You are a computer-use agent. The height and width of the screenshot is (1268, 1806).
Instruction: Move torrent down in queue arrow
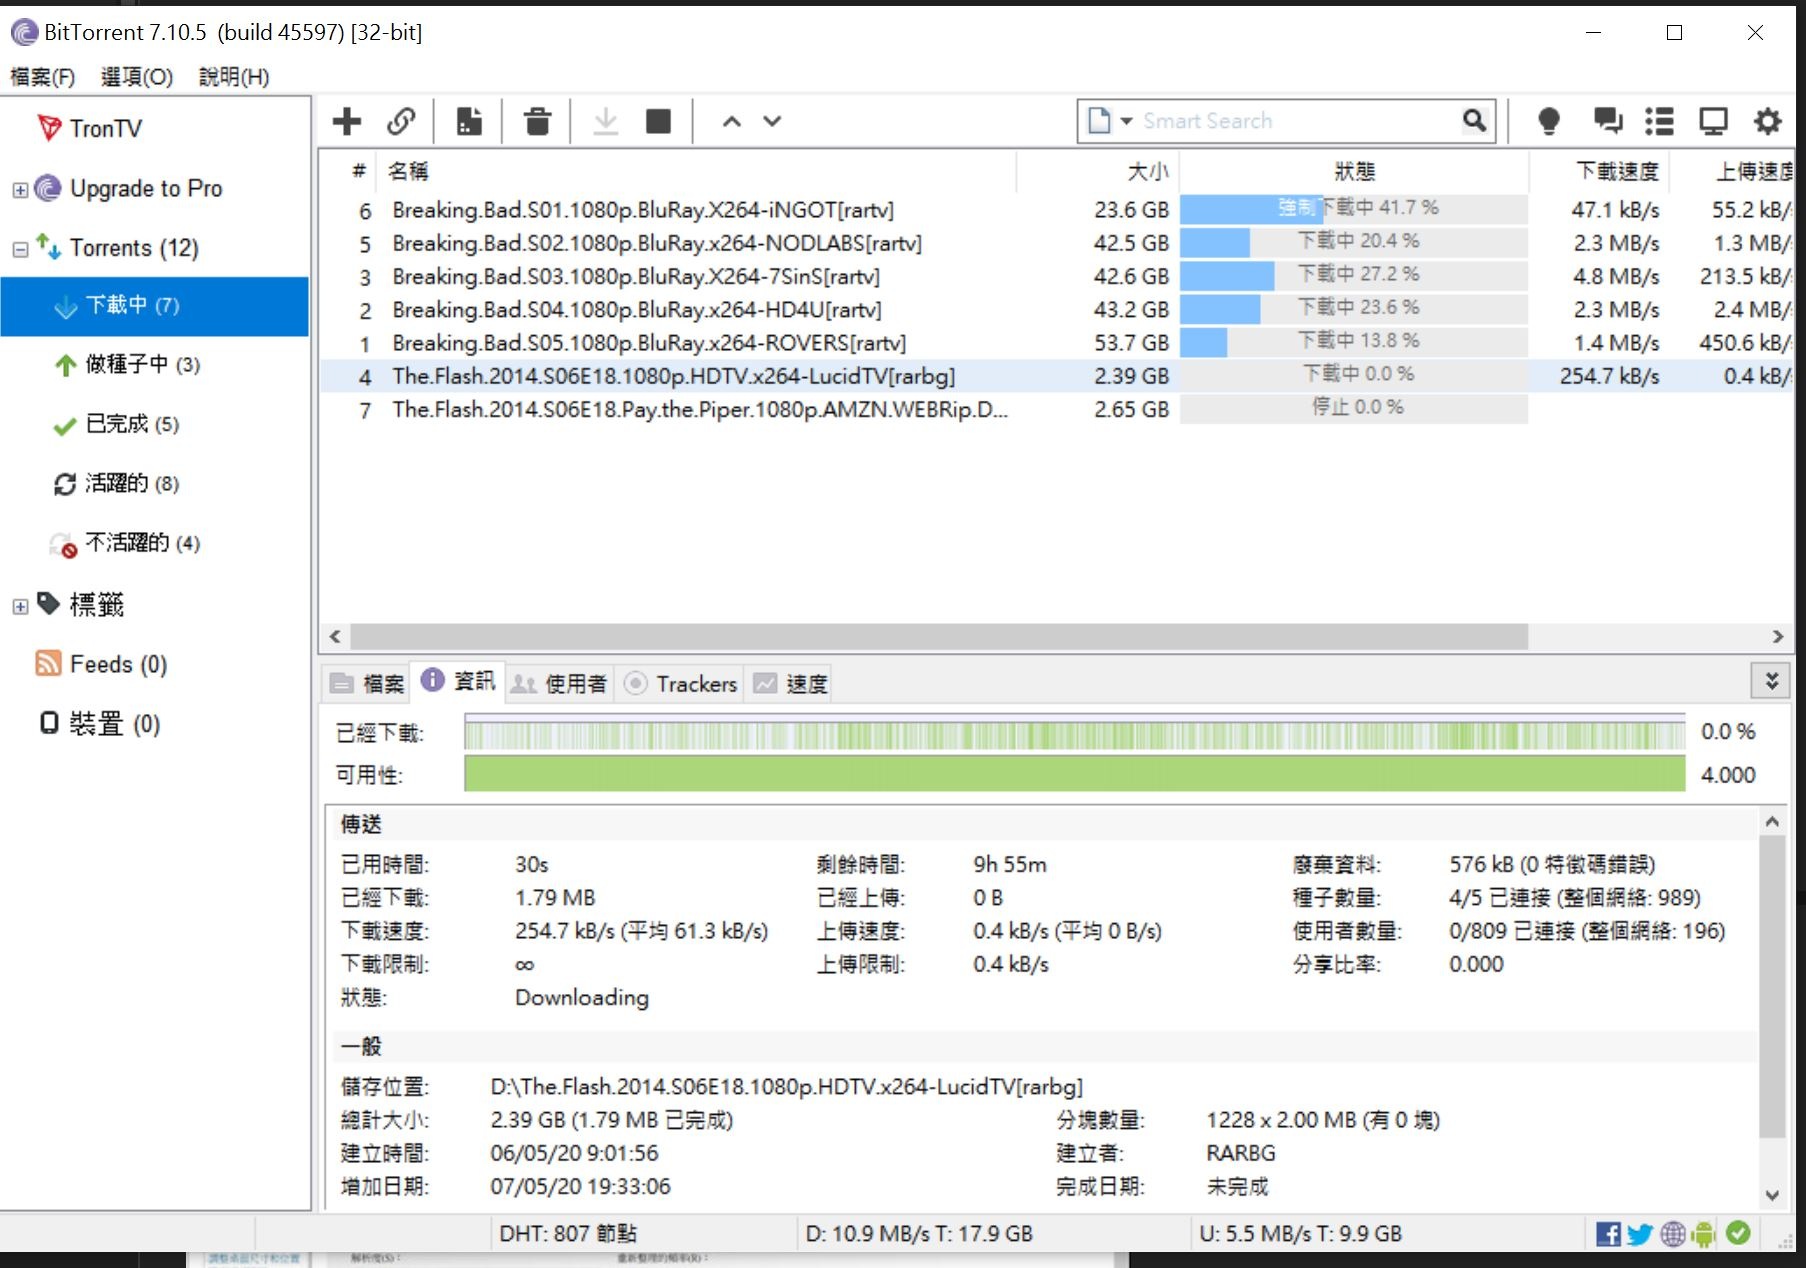(772, 121)
